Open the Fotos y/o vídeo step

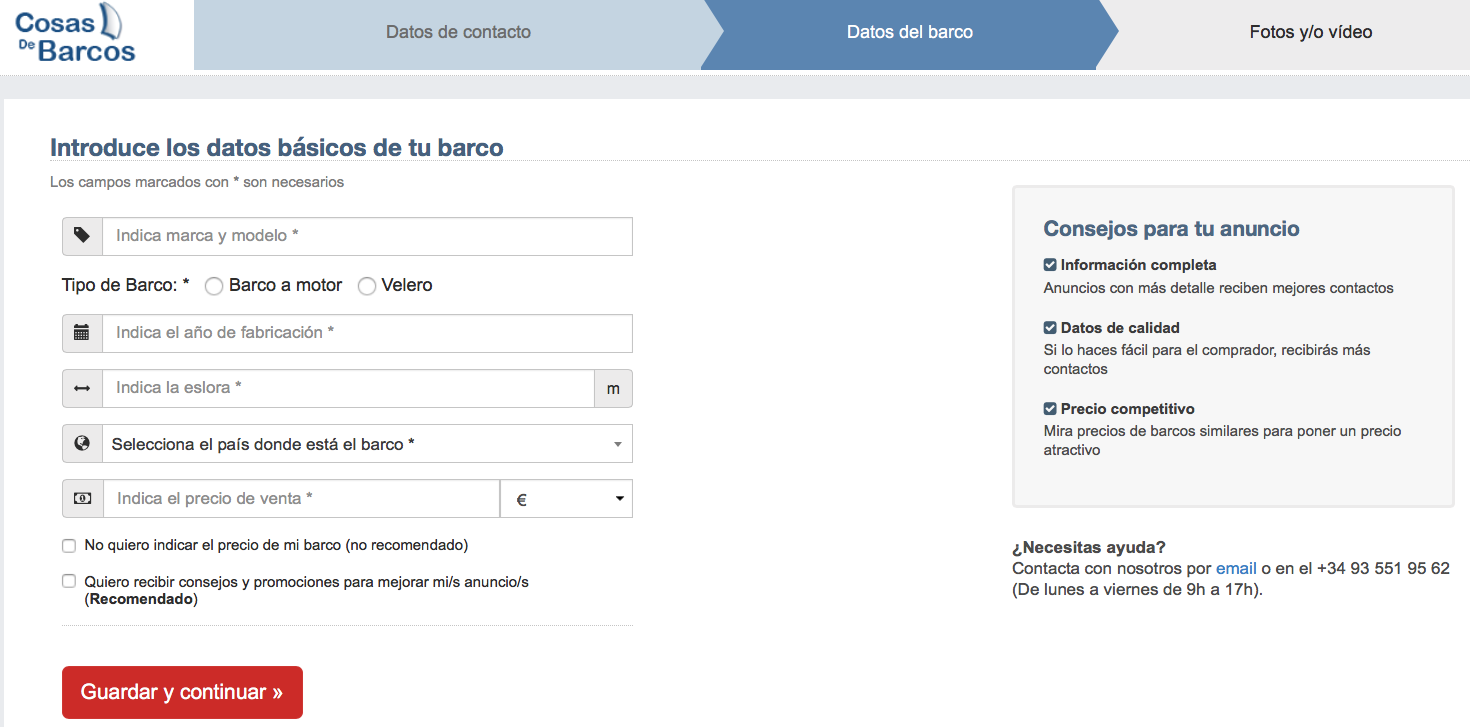(x=1310, y=32)
